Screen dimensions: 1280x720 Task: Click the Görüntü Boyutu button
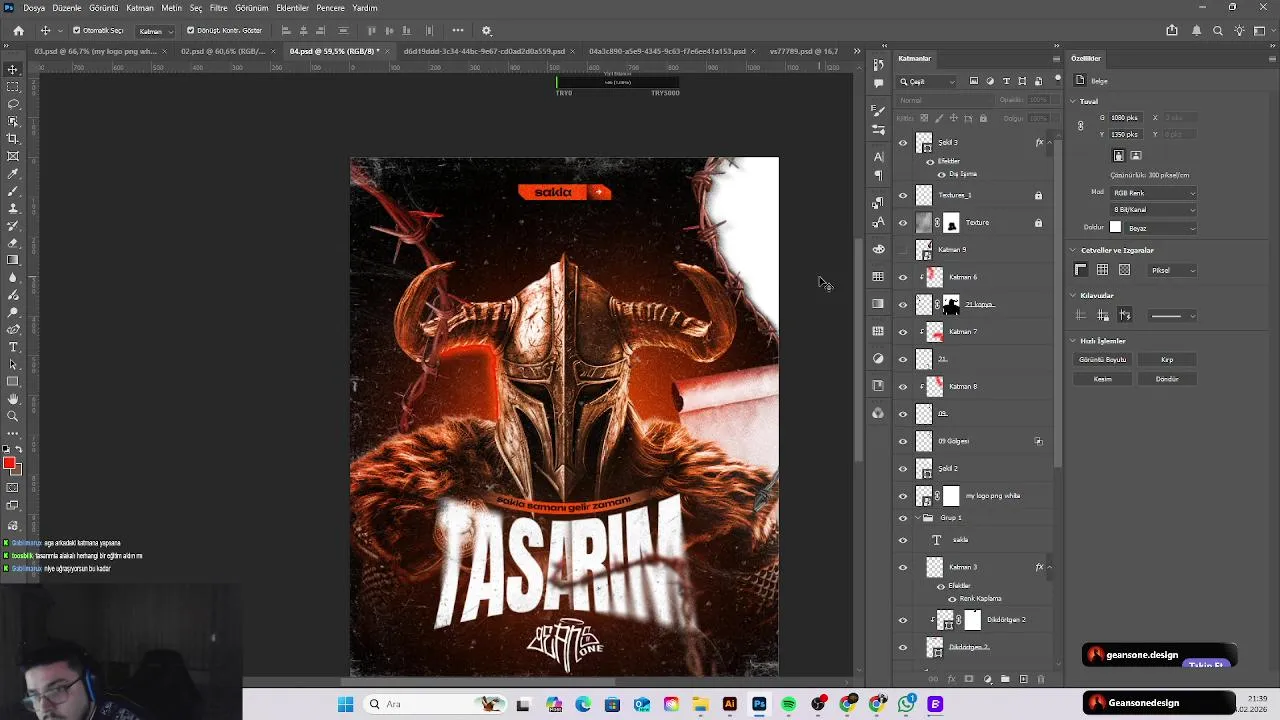click(x=1103, y=360)
